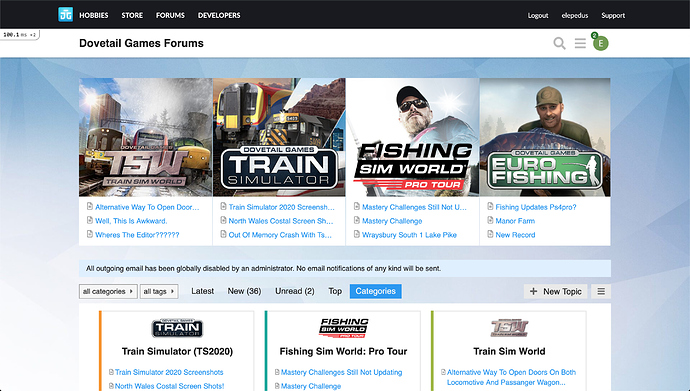
Task: Click the Fishing Sim World logo in category card
Action: click(343, 328)
